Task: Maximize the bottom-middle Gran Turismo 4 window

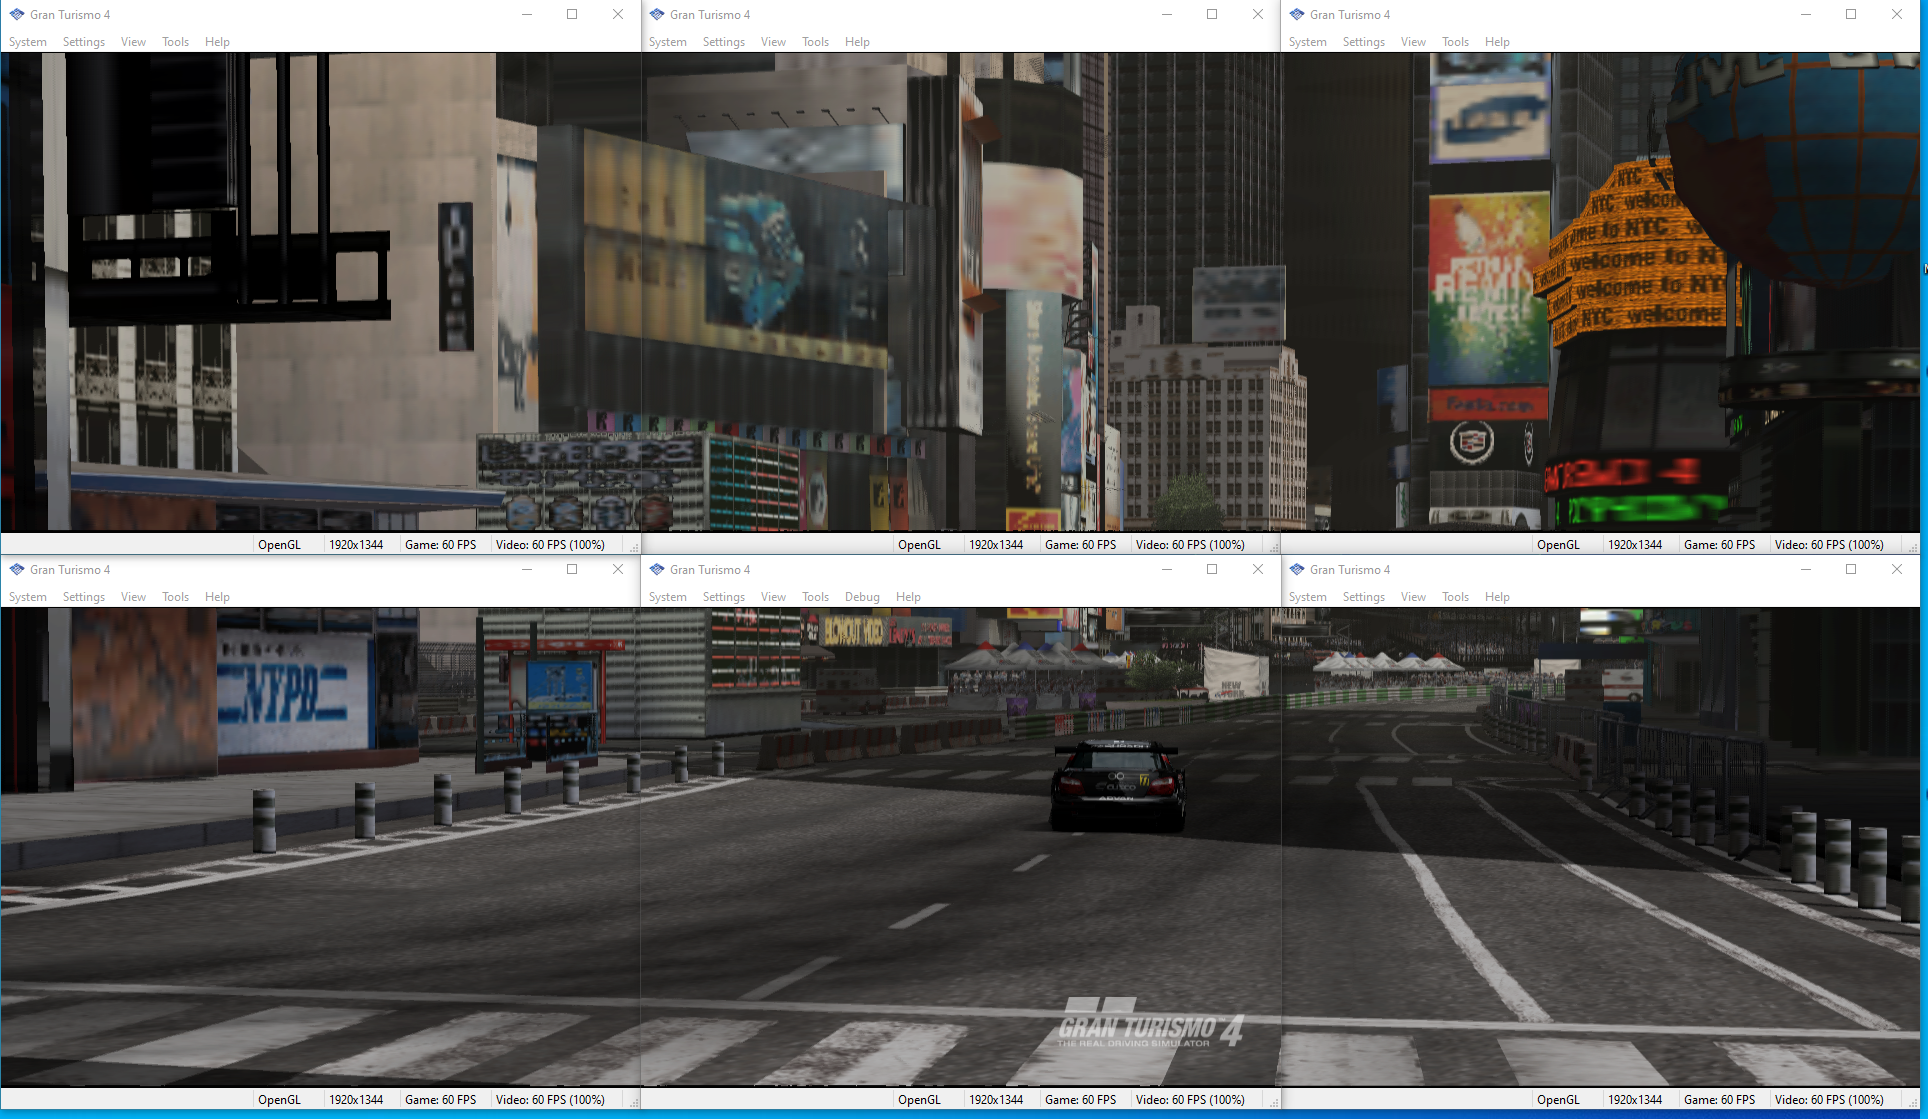Action: coord(1212,569)
